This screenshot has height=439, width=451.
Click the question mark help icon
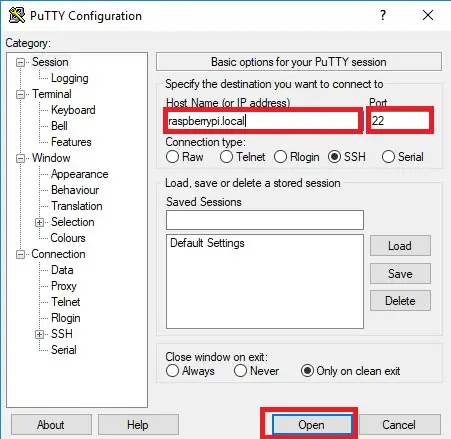383,15
